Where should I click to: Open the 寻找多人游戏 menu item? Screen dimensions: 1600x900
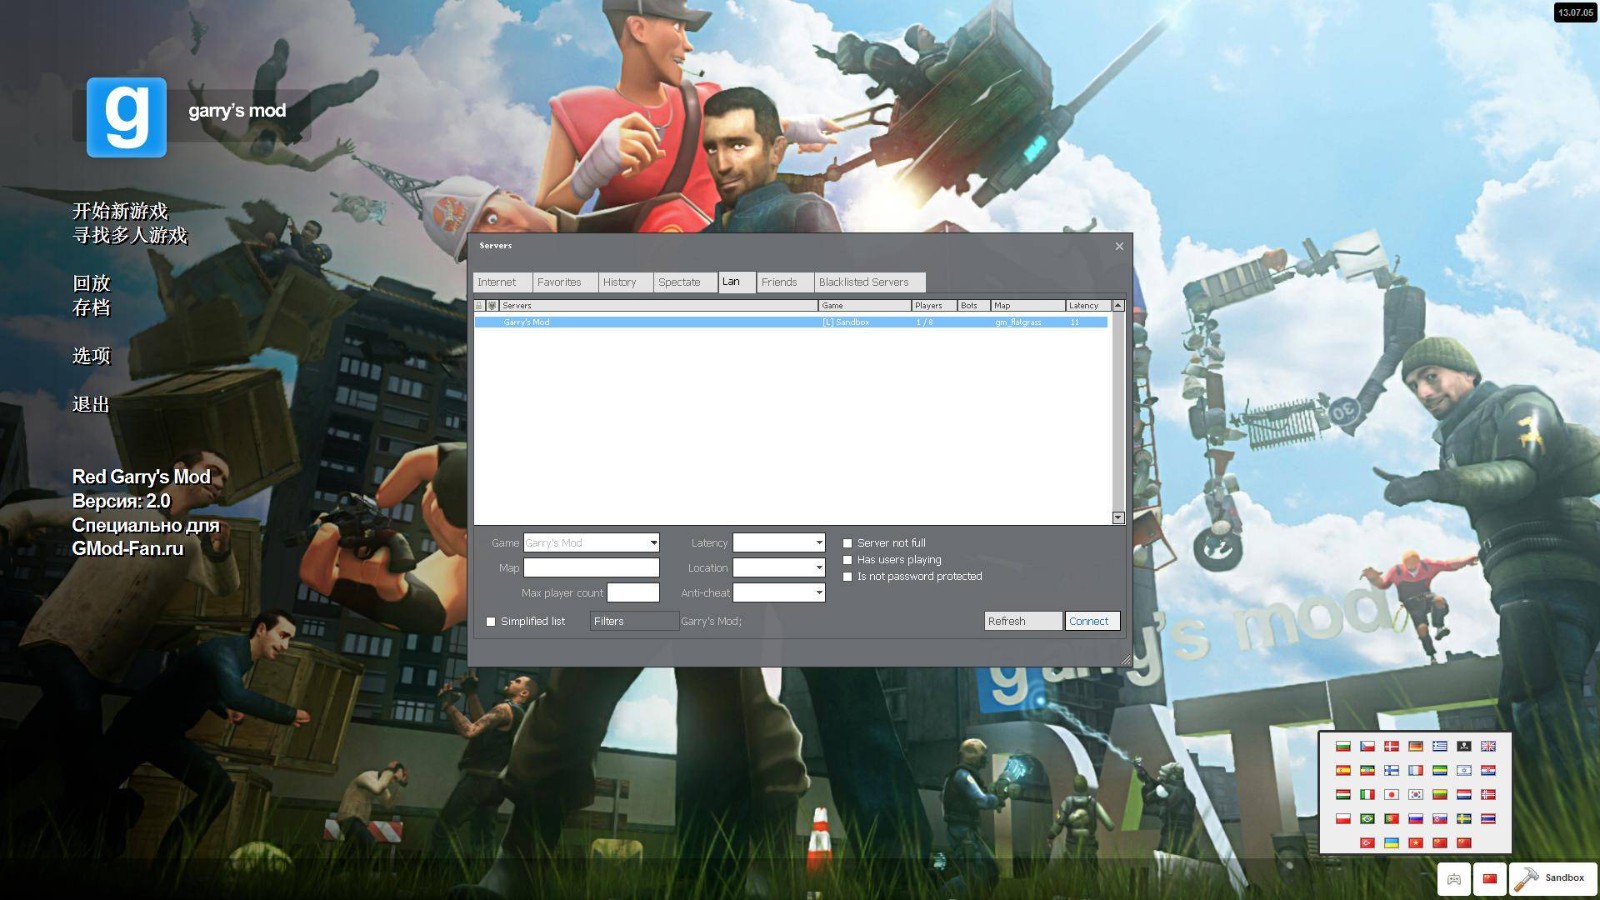[x=130, y=235]
